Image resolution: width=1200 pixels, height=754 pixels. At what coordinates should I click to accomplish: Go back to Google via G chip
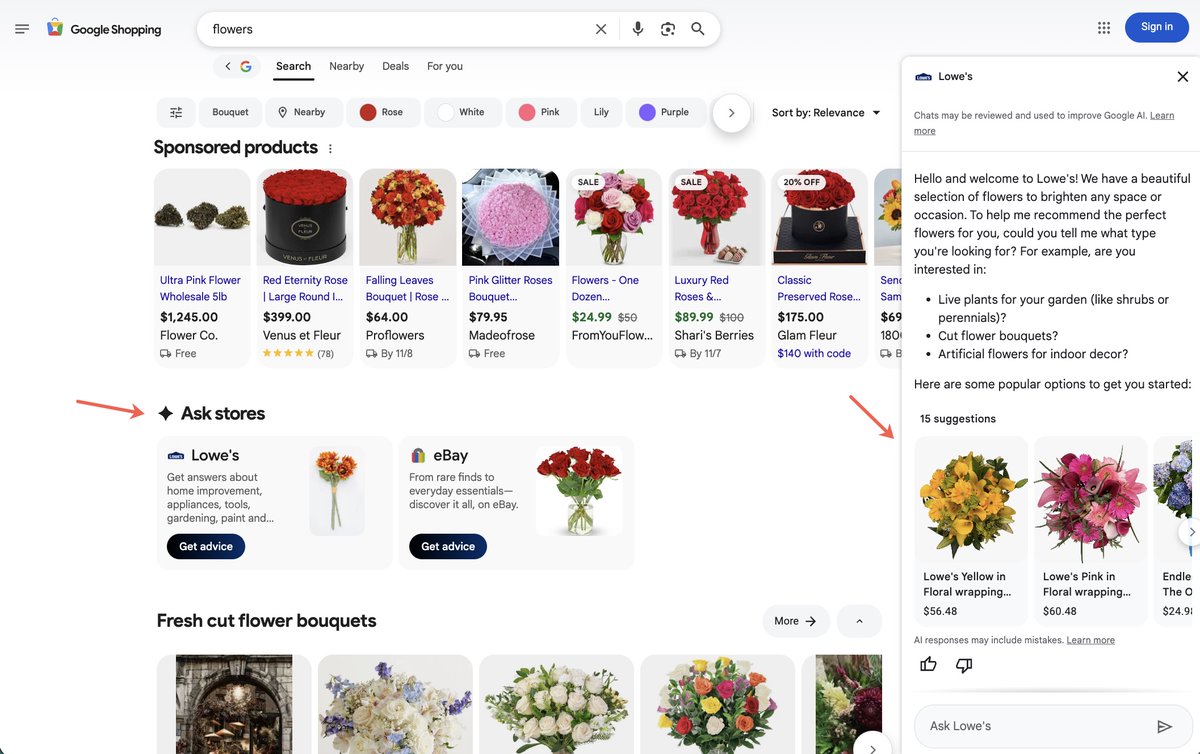(x=237, y=66)
